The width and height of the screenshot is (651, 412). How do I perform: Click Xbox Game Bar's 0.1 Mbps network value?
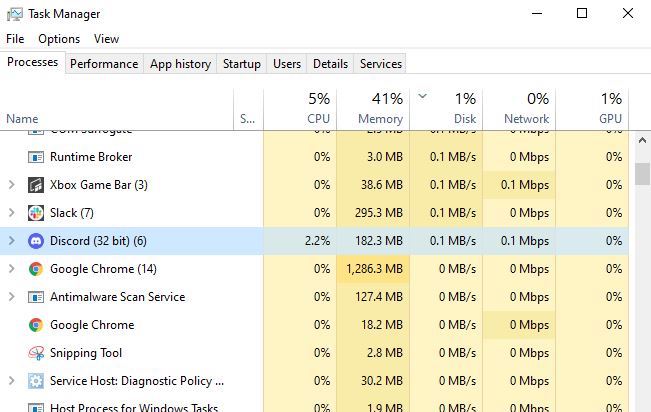[525, 185]
